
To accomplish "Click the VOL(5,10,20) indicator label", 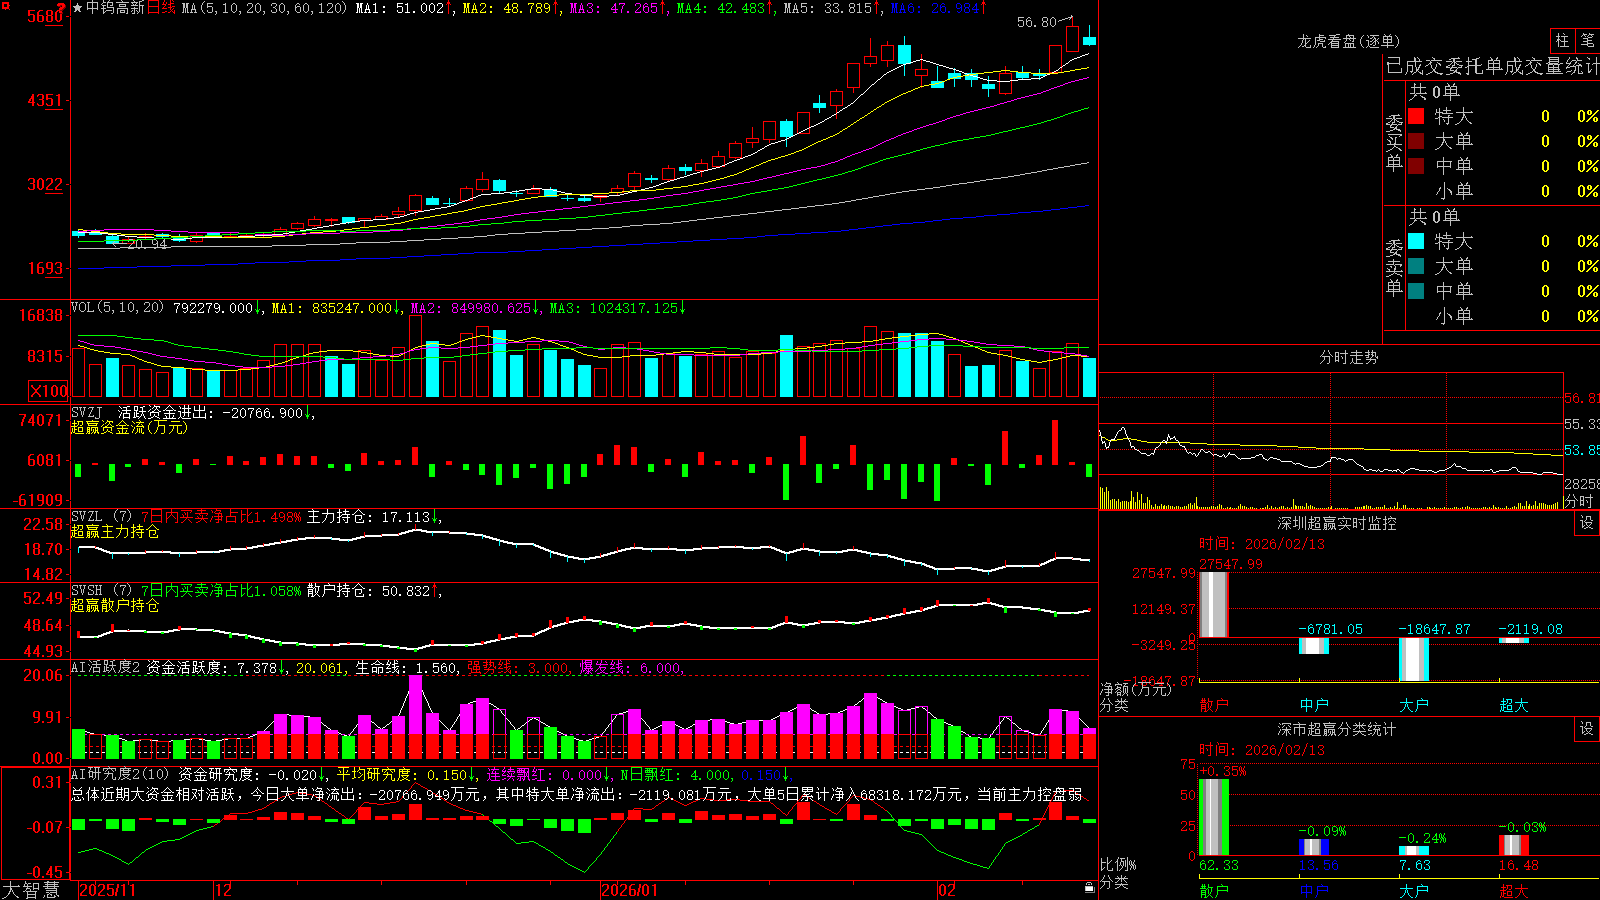I will (118, 307).
